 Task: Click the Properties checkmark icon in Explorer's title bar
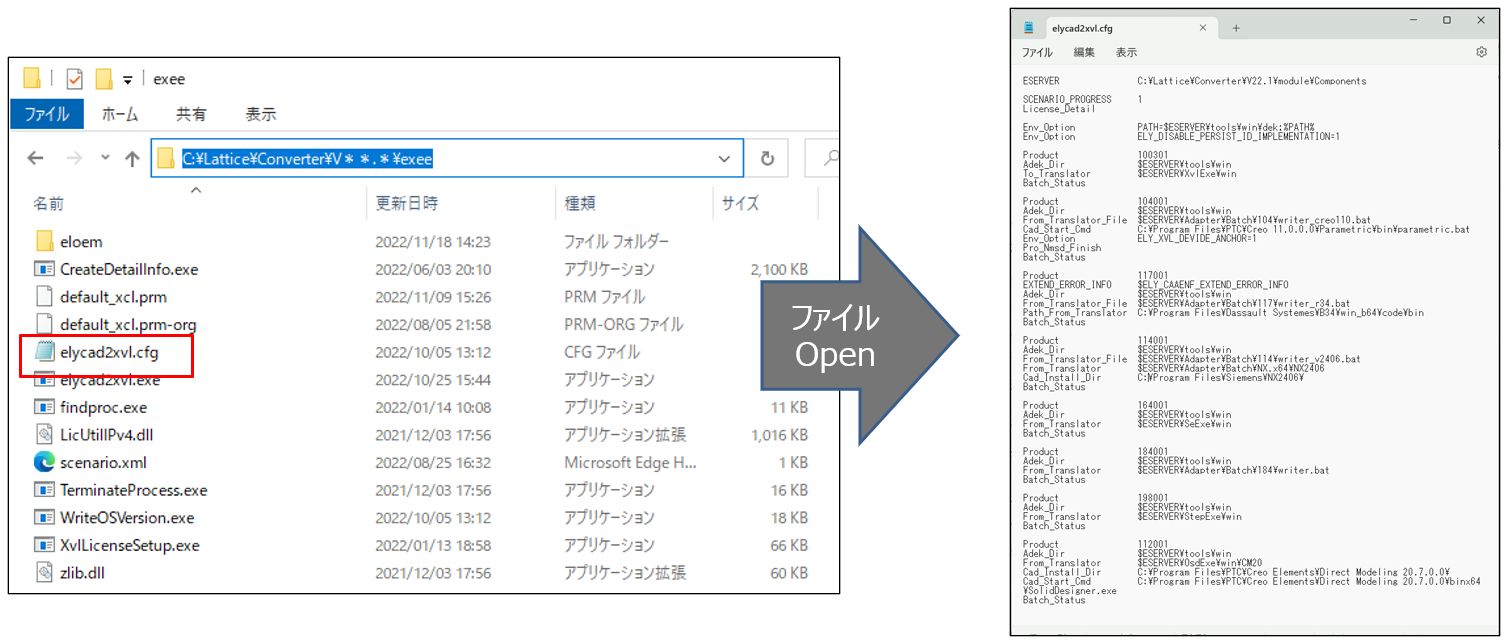(74, 79)
